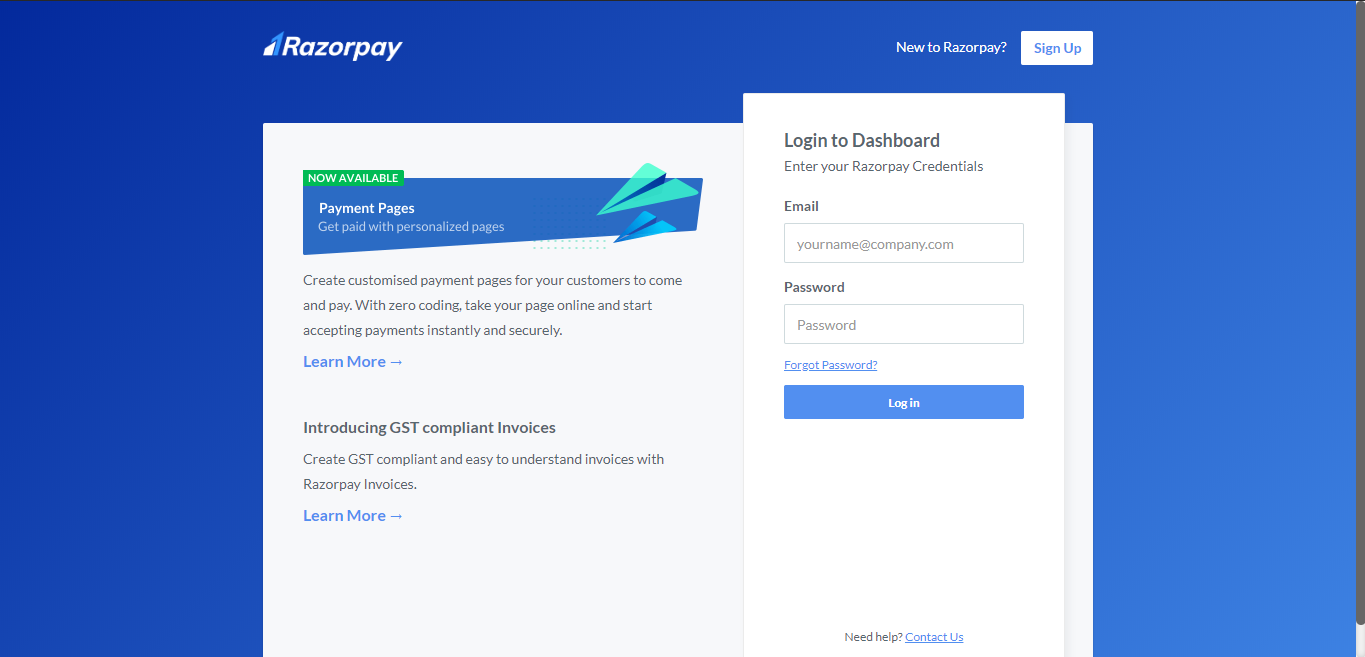Click the Email field label
The image size is (1365, 657).
(801, 206)
